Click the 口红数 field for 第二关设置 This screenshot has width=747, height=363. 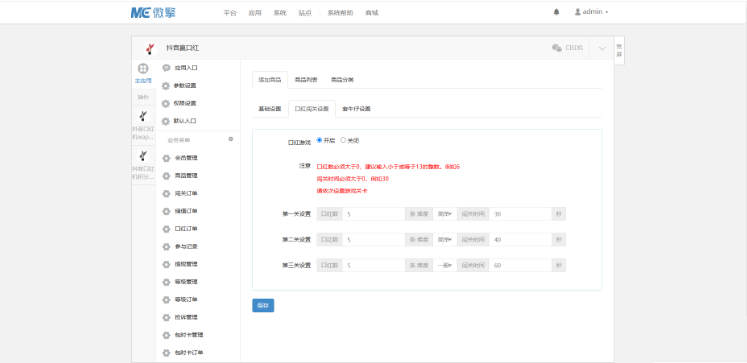[x=374, y=240]
